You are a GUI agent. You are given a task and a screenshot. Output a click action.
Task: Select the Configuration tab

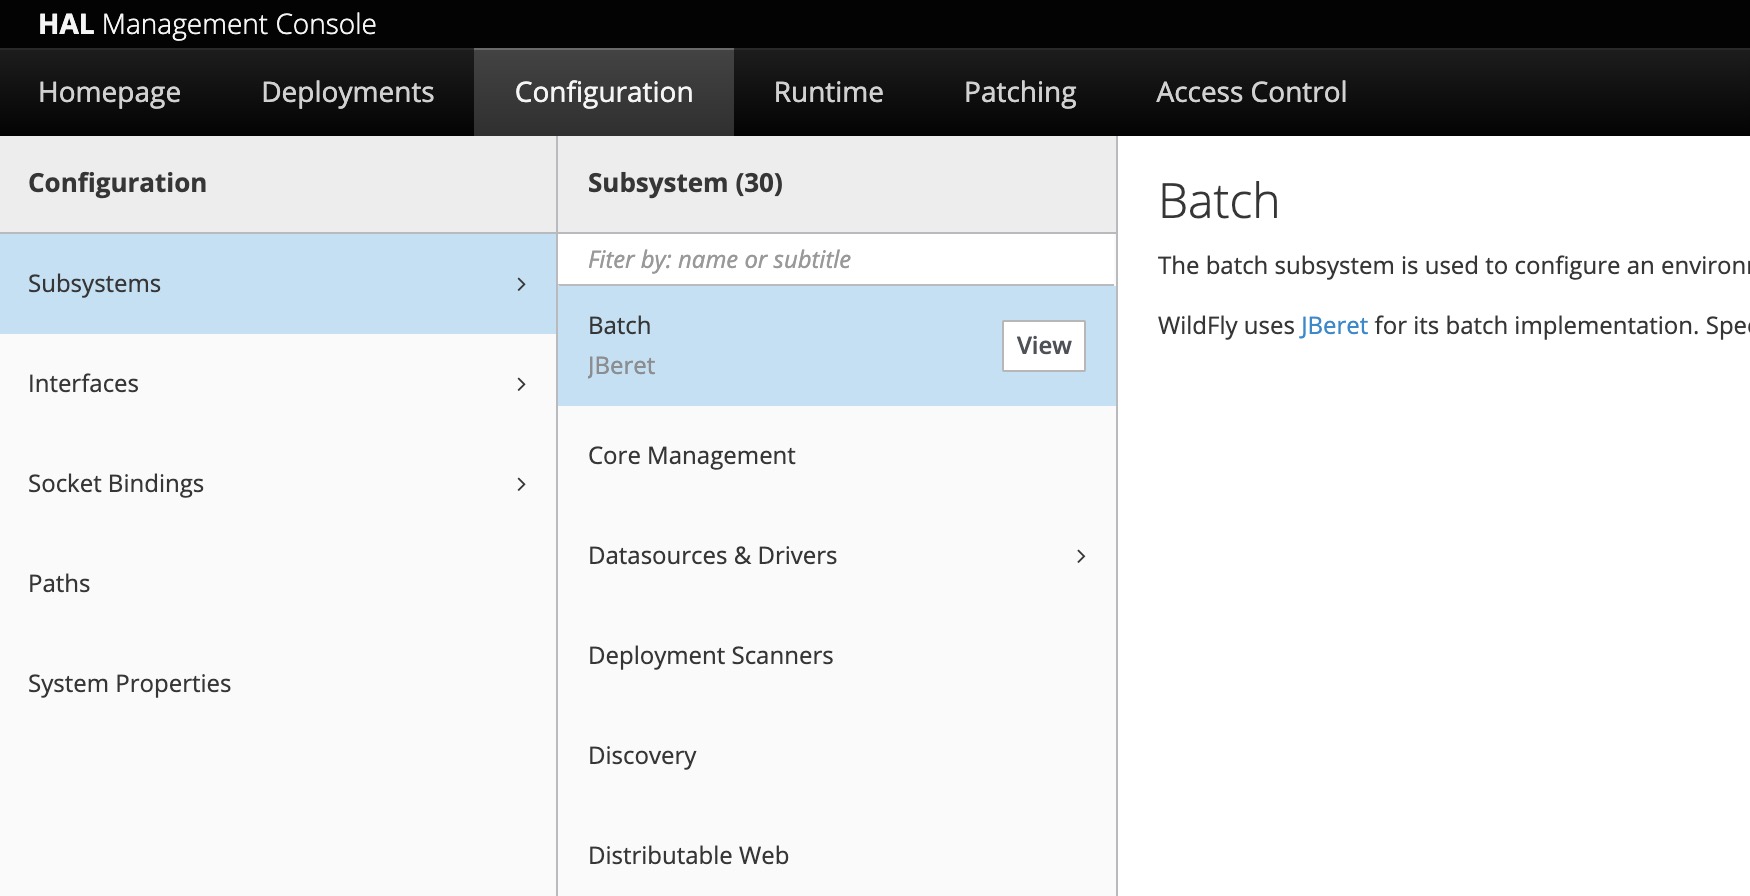(x=604, y=92)
